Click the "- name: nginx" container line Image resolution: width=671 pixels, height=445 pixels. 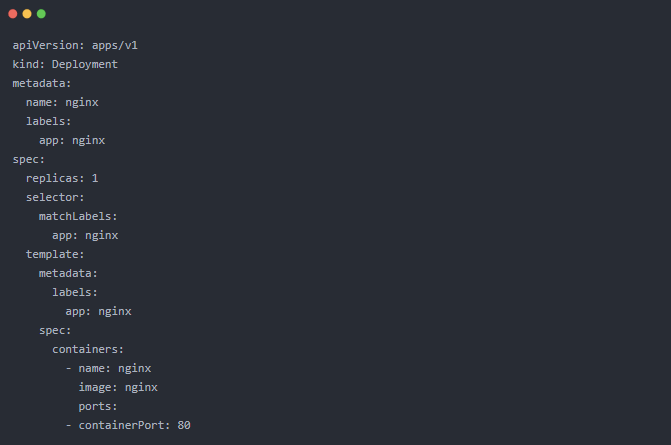[108, 368]
